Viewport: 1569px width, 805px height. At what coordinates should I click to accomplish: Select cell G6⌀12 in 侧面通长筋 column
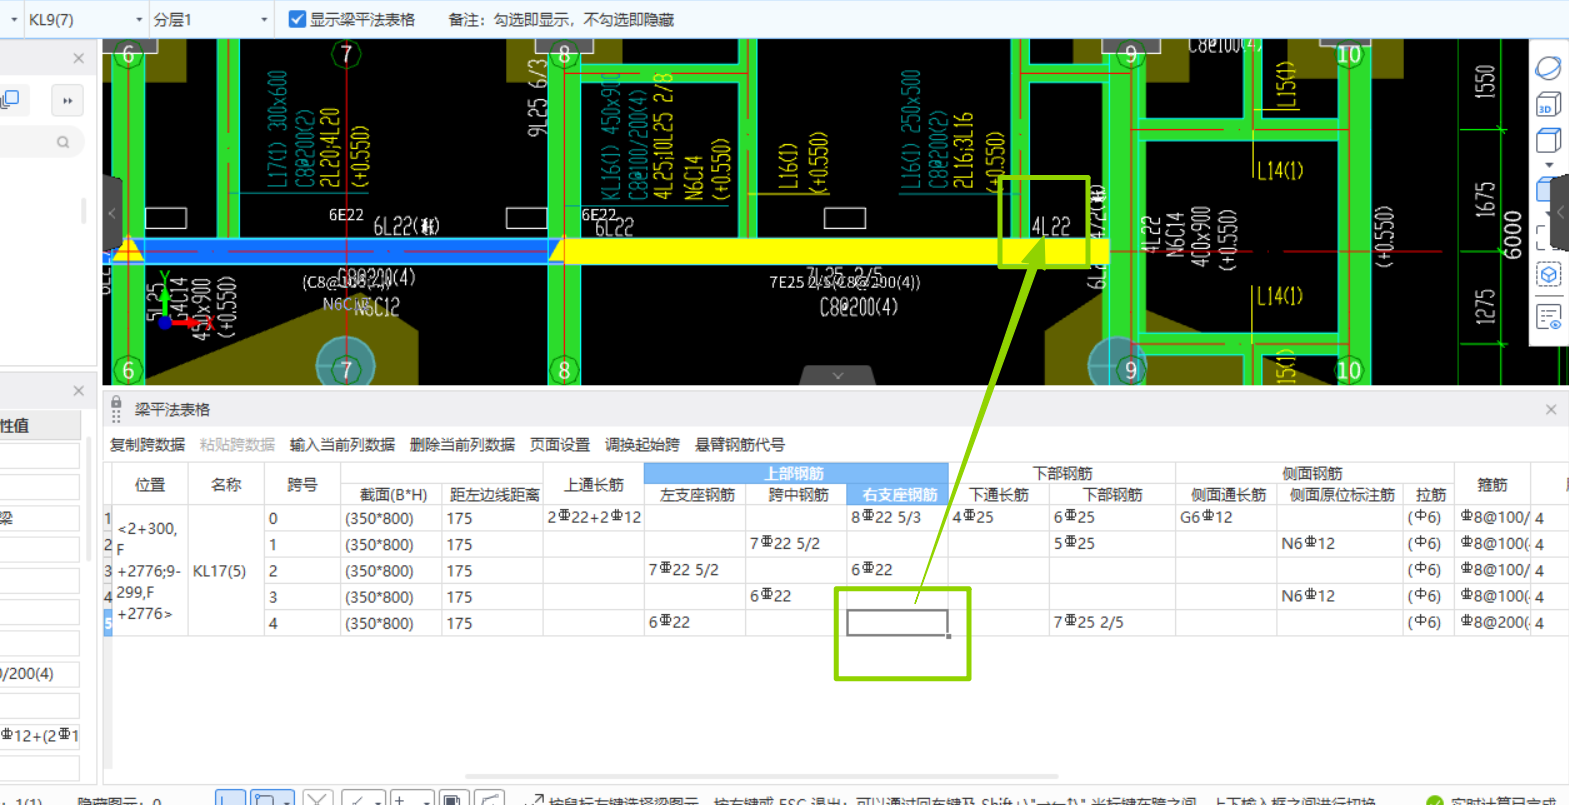(x=1226, y=518)
